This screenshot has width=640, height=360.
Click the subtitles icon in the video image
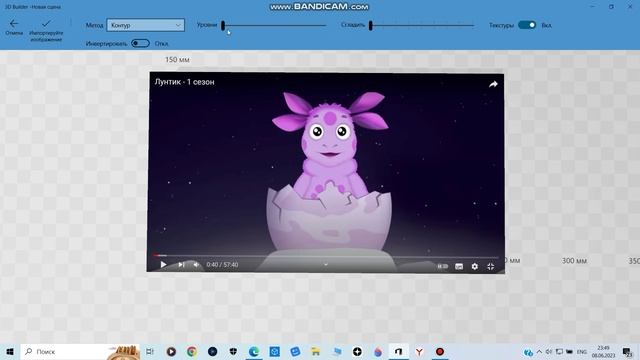point(459,266)
